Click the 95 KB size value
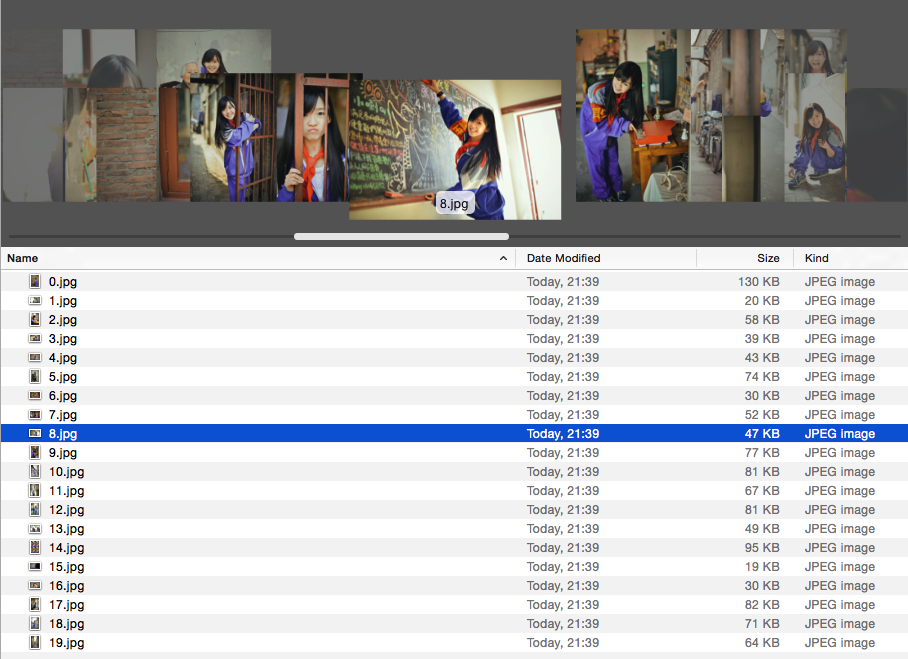908x659 pixels. (x=762, y=547)
